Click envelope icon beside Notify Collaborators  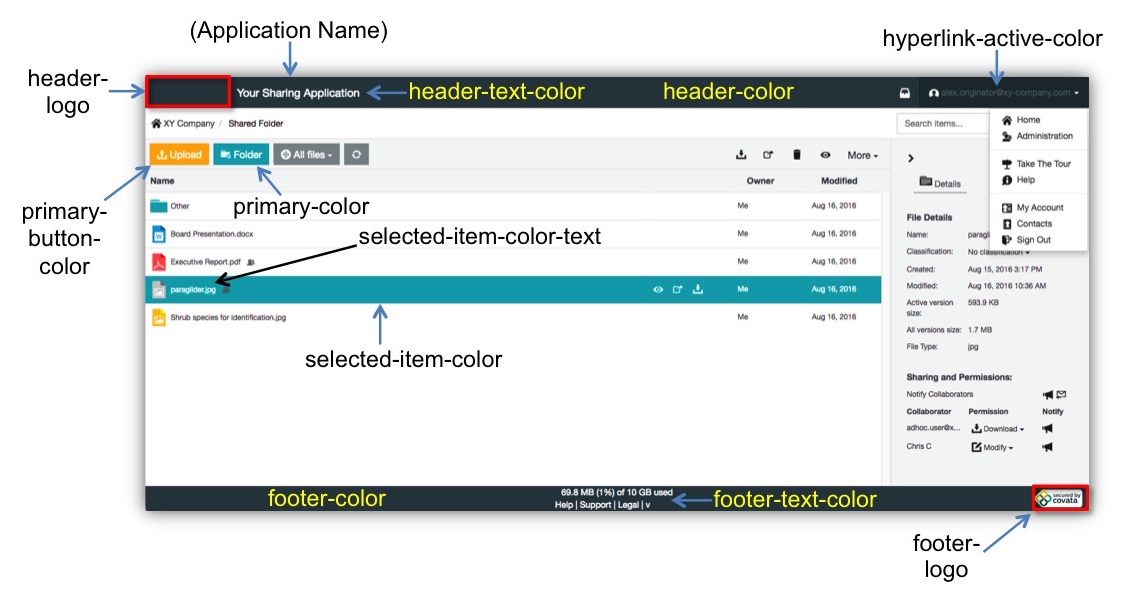(1061, 394)
